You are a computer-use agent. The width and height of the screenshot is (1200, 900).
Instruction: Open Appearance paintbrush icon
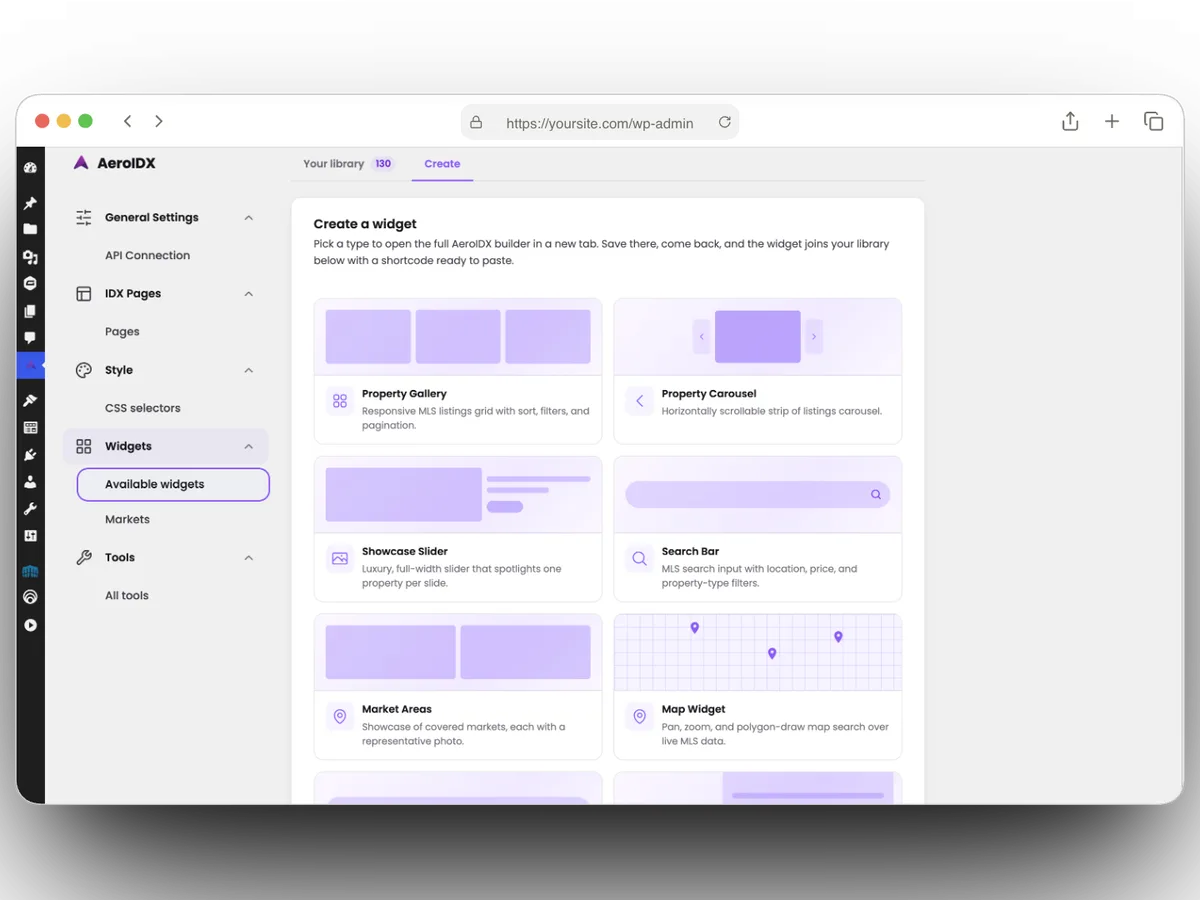[30, 400]
